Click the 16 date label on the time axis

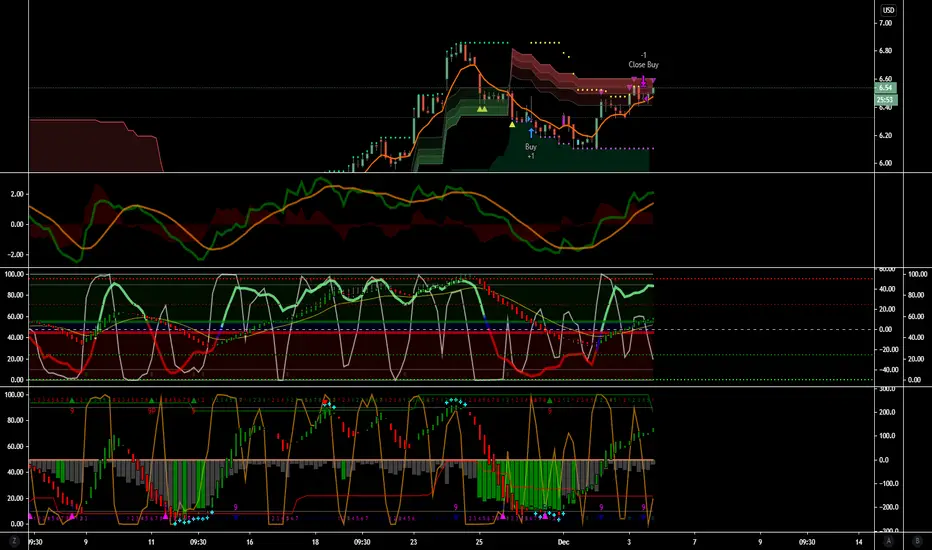pos(250,542)
